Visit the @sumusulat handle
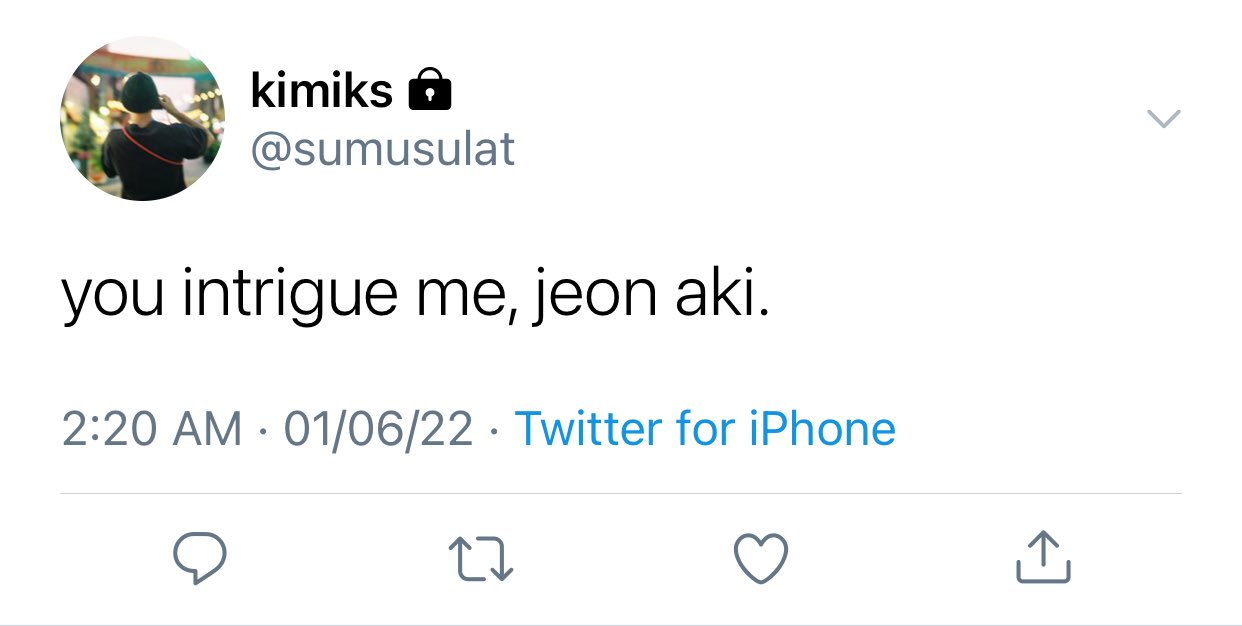1242x626 pixels. 383,150
